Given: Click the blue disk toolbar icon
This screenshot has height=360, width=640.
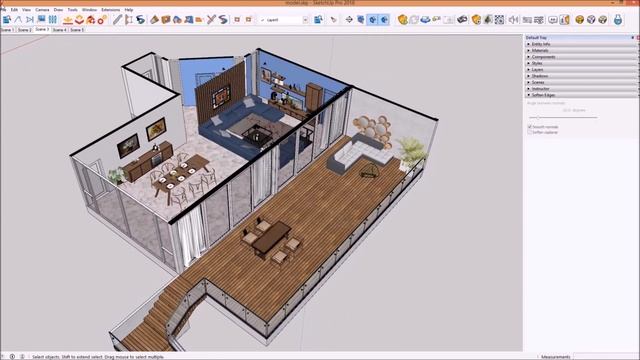Looking at the screenshot, I should pos(425,19).
